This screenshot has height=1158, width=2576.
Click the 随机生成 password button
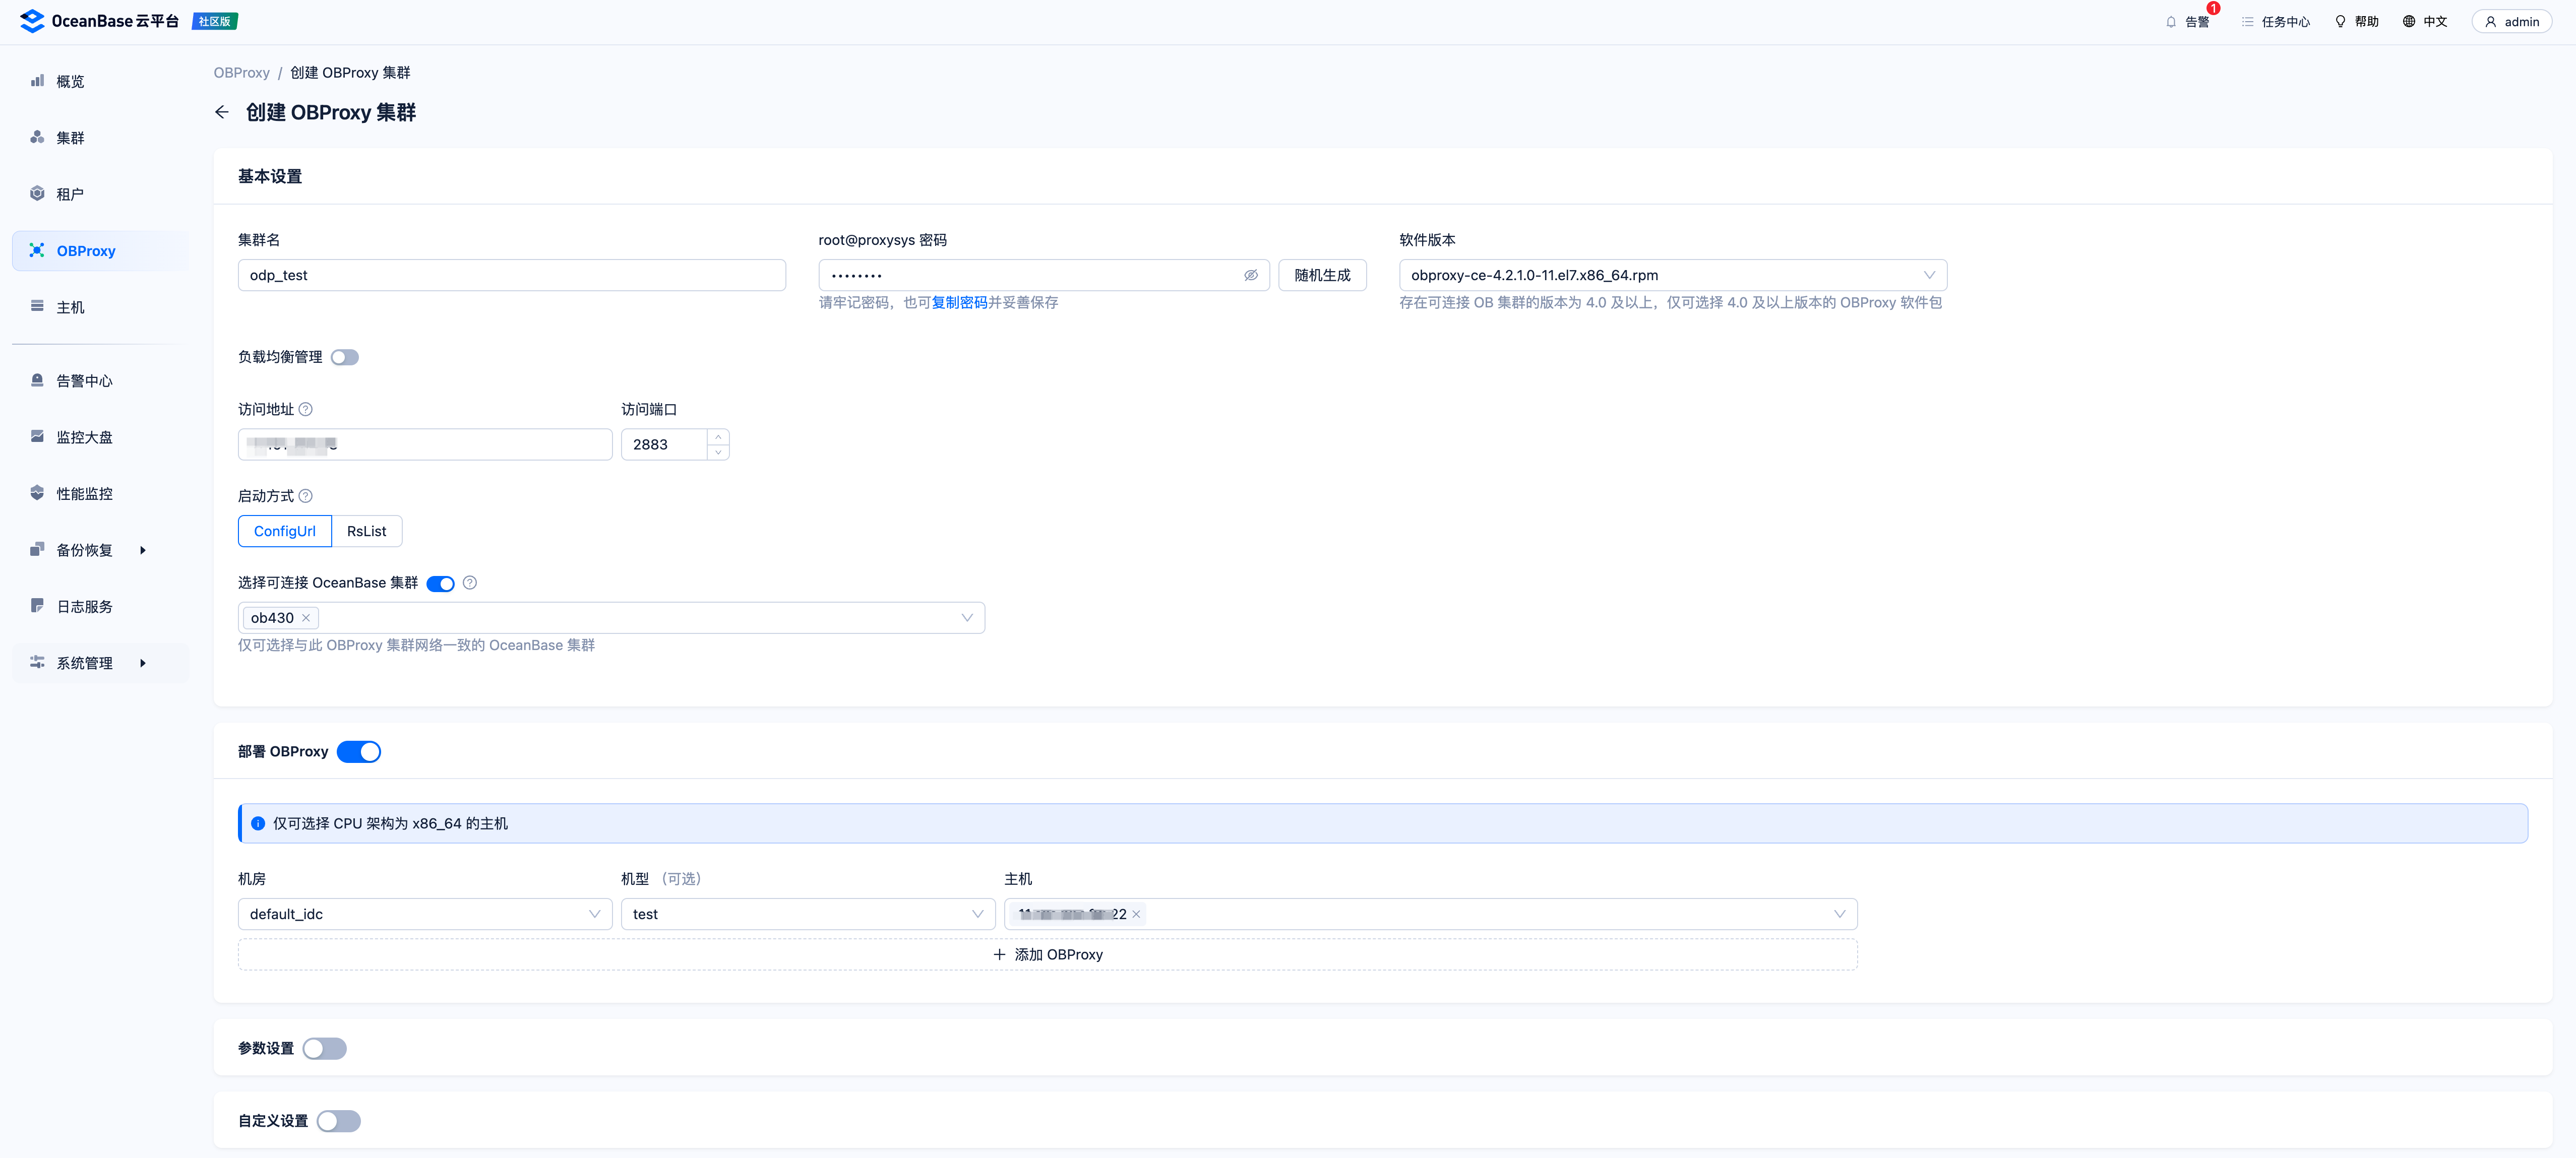1322,275
